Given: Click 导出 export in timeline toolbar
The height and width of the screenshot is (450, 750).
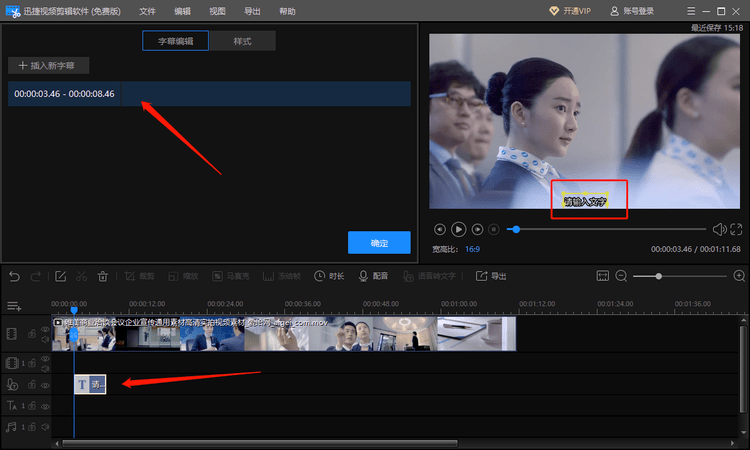Looking at the screenshot, I should coord(491,276).
